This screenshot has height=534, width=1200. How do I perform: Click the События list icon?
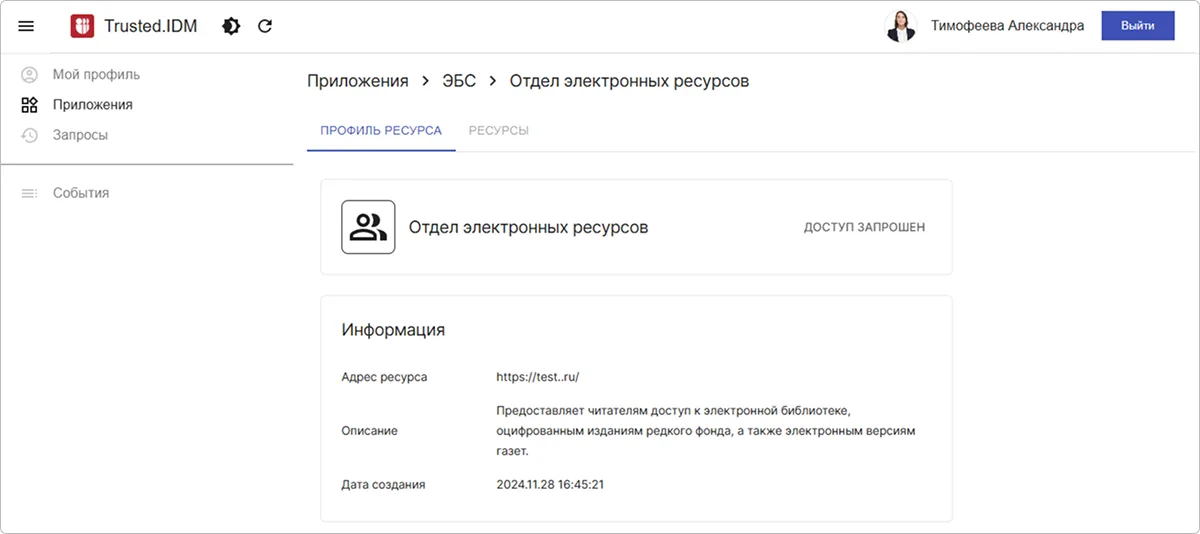tap(30, 193)
